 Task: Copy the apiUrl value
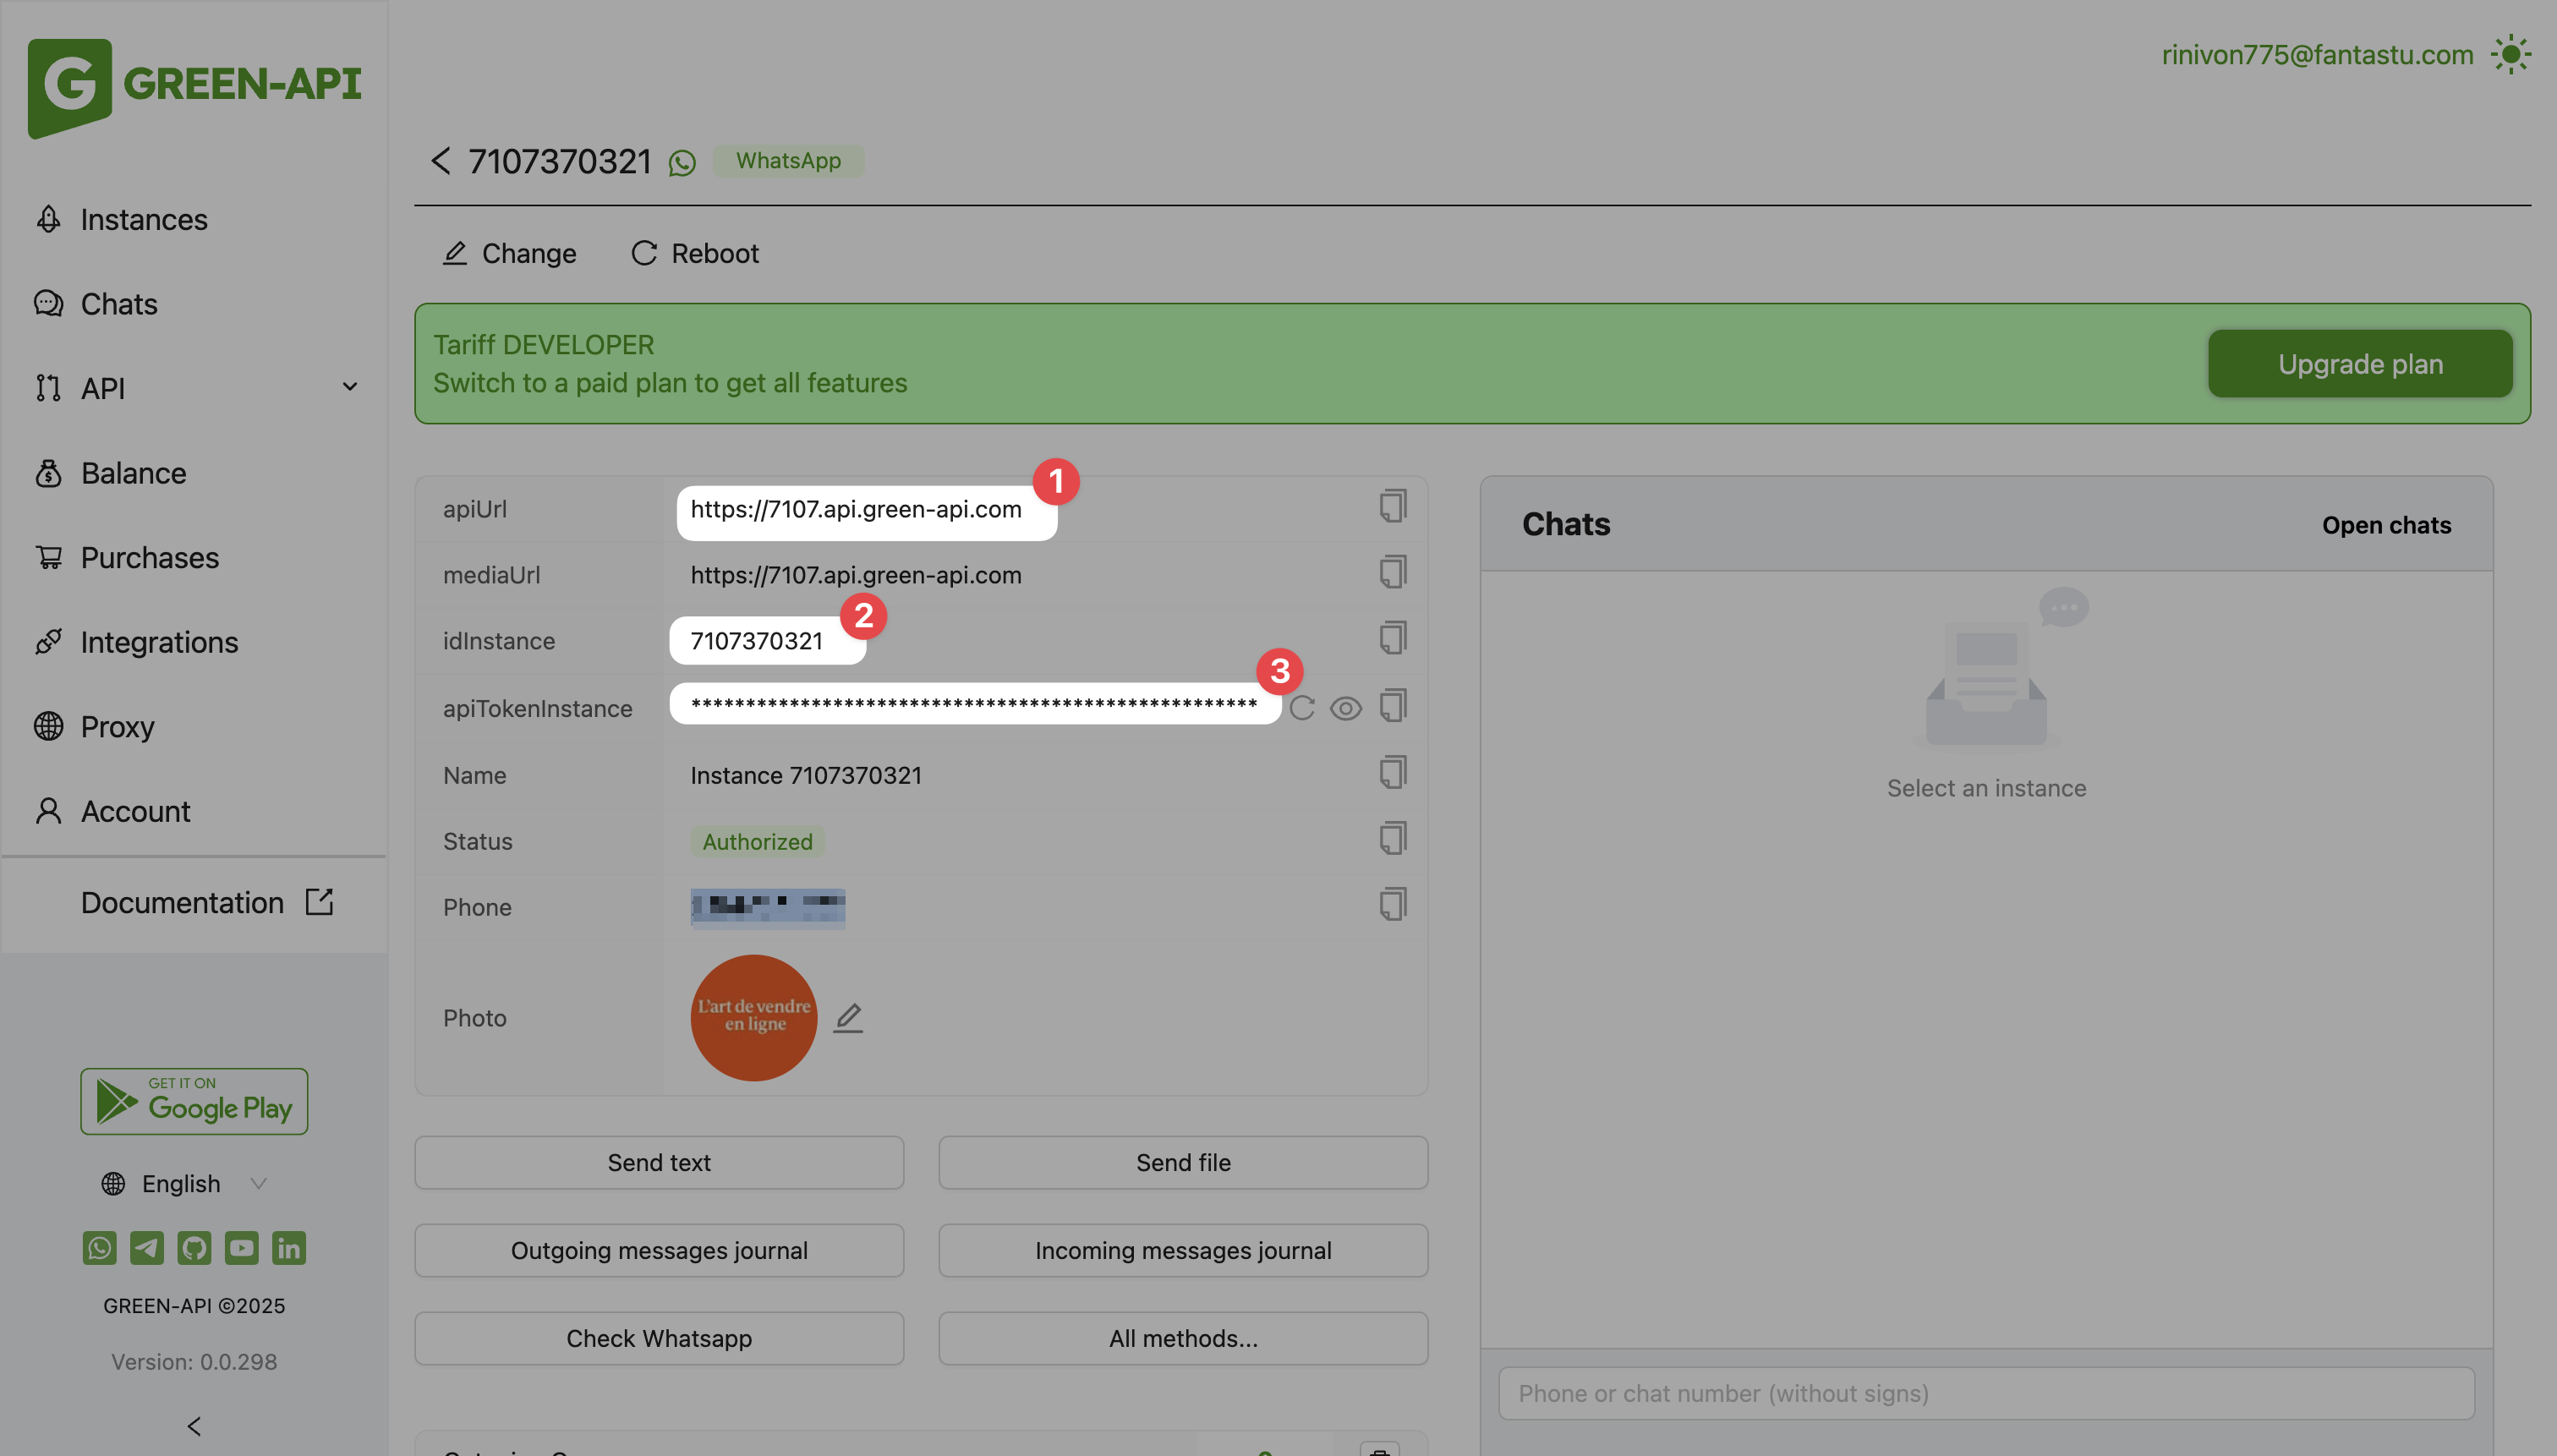pos(1393,506)
